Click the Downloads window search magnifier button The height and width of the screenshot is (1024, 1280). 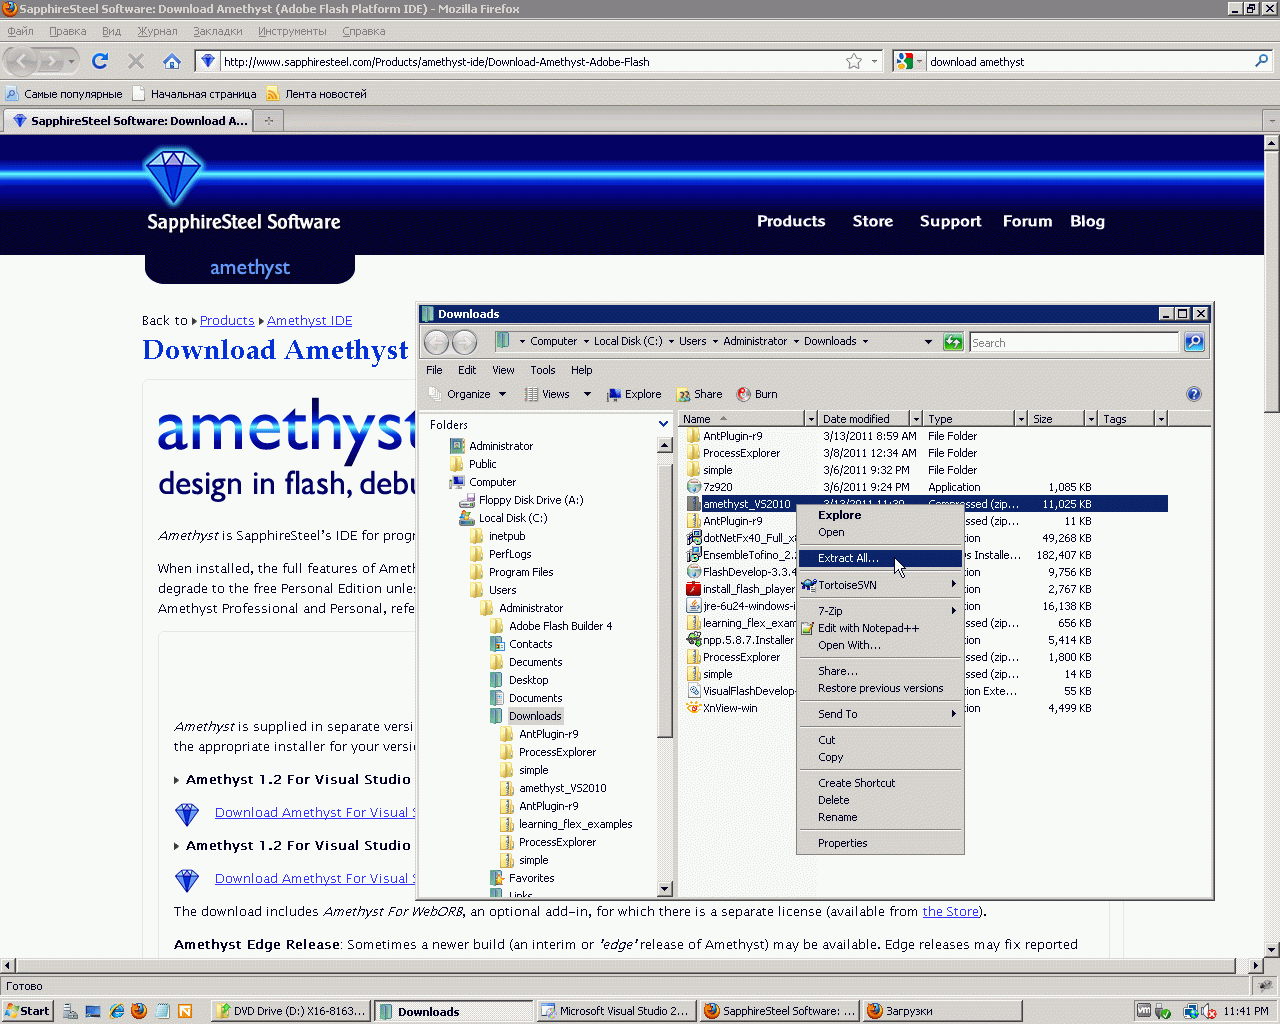1194,342
